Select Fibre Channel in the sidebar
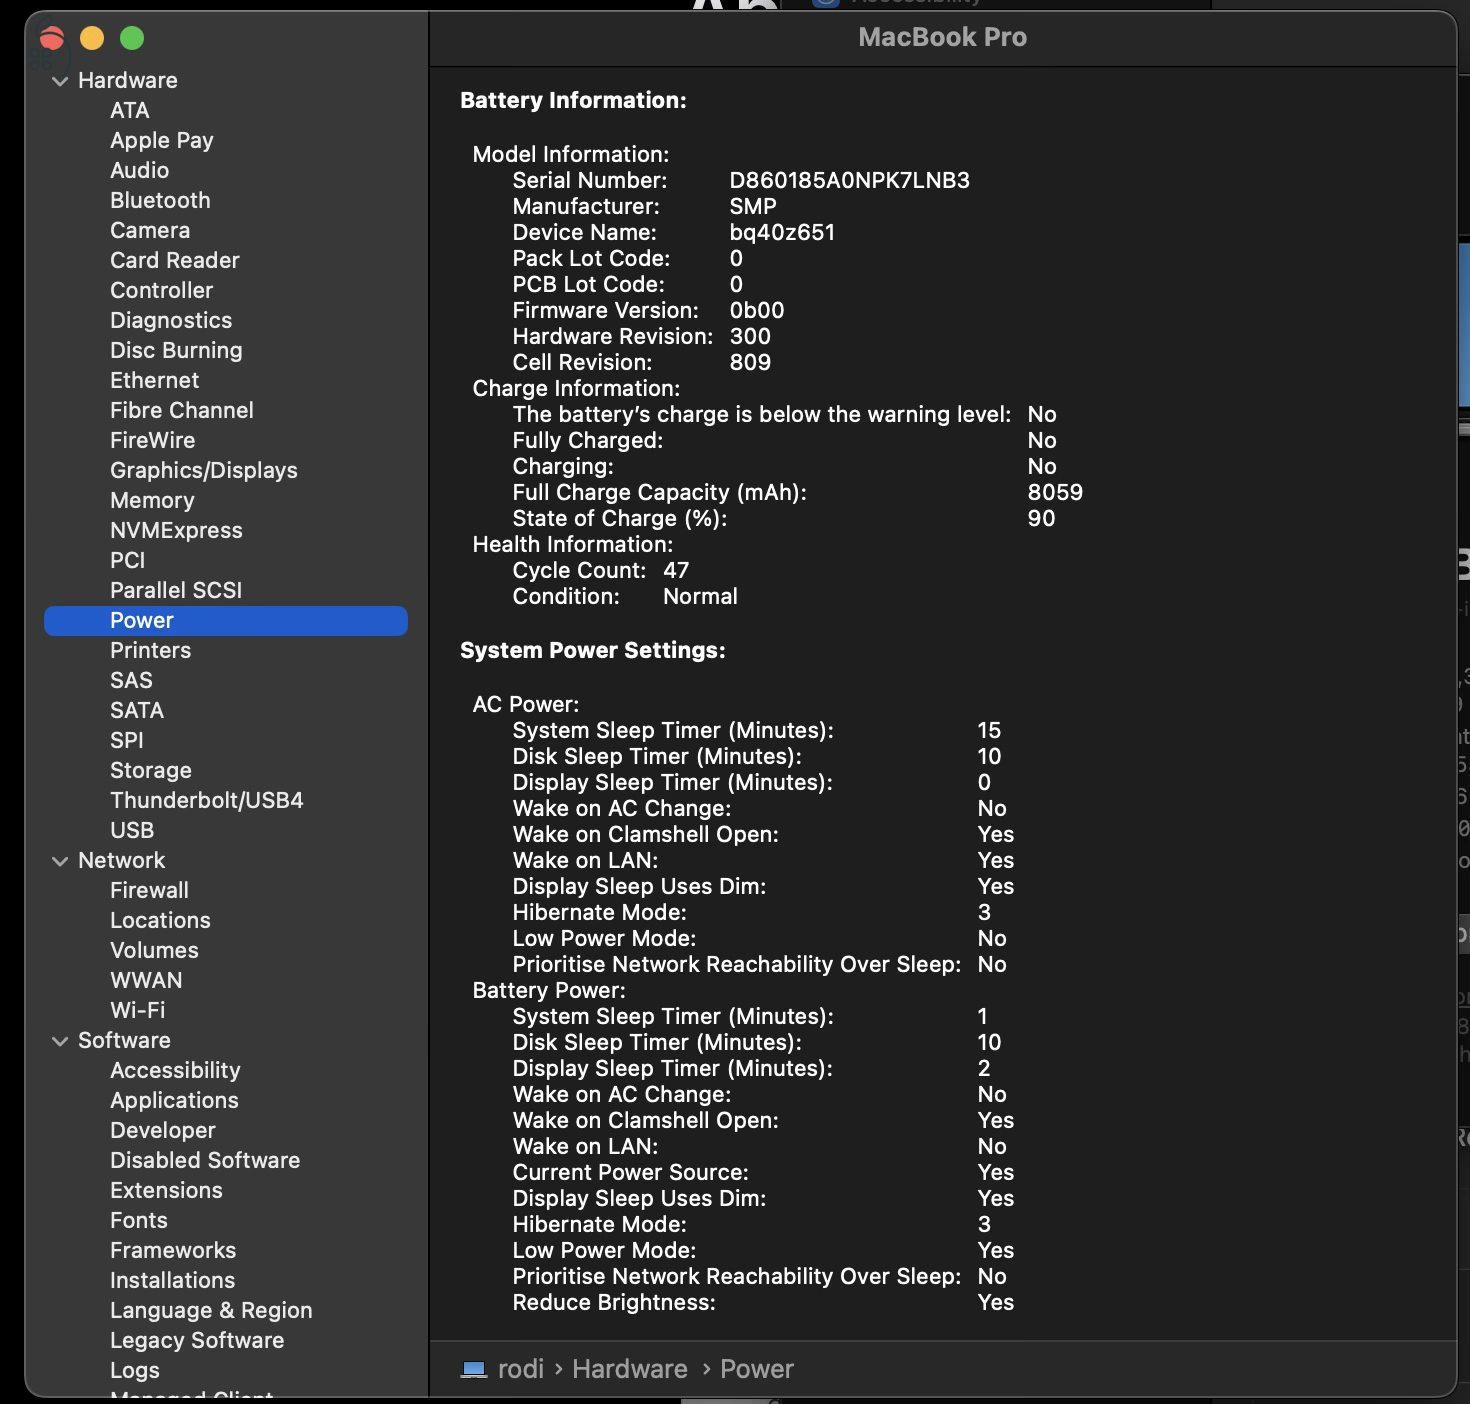The height and width of the screenshot is (1404, 1470). 182,410
